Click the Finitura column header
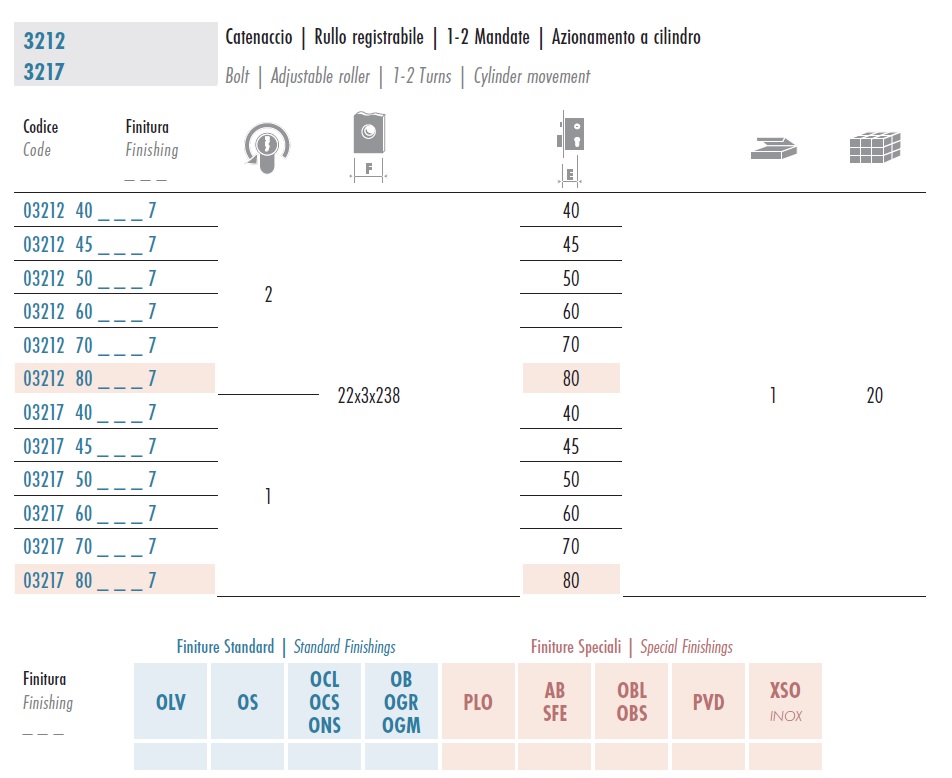Screen dimensions: 952x778 click(x=147, y=127)
